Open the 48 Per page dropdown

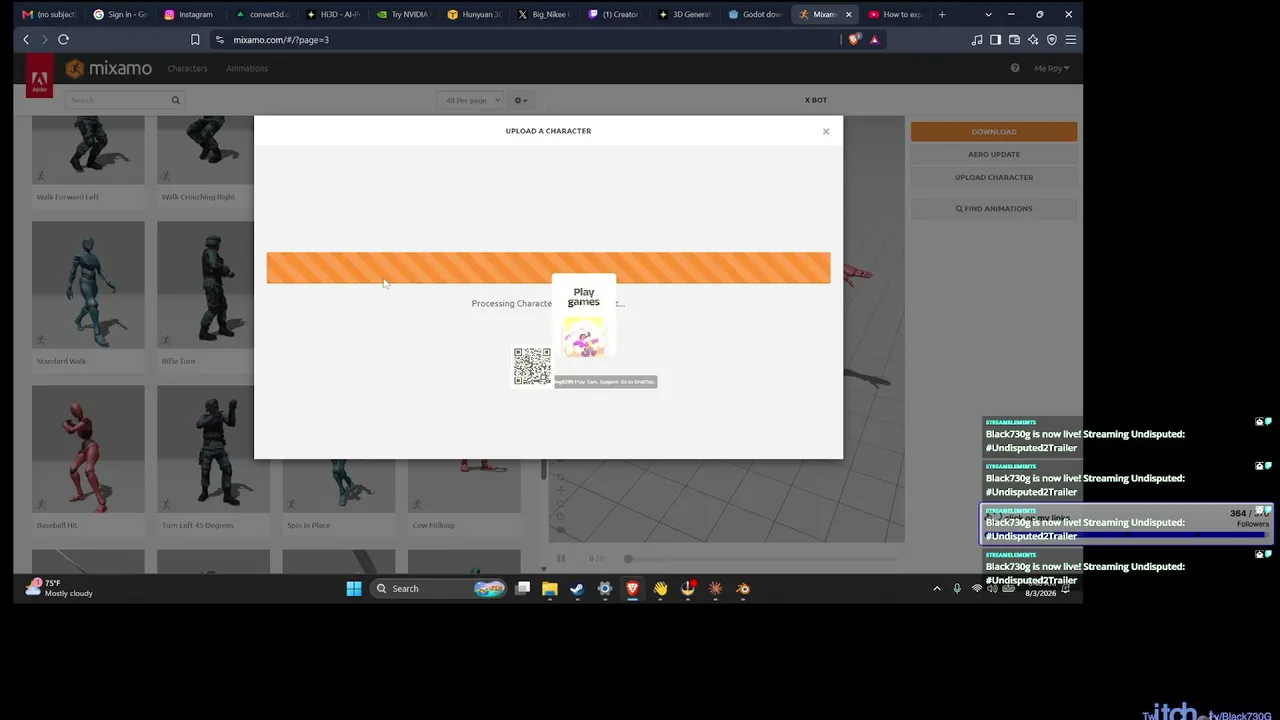coord(470,100)
